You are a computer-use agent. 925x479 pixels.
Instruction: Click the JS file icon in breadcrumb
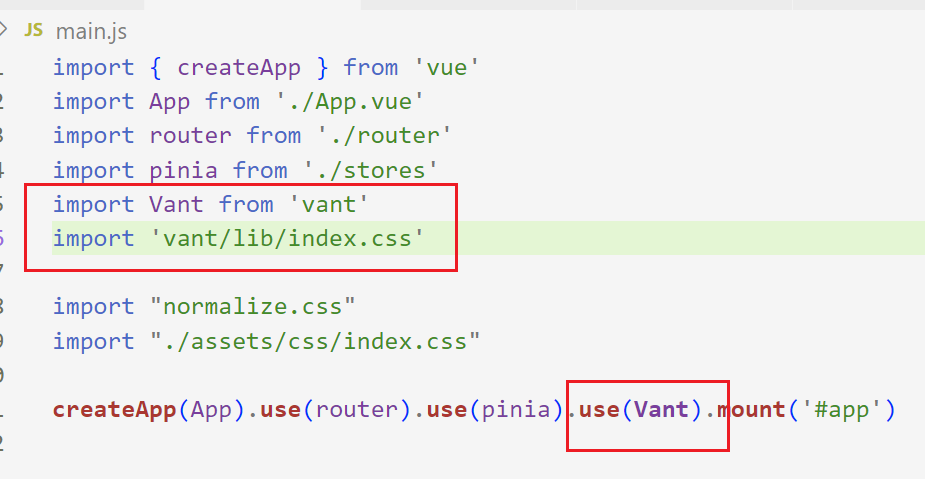pyautogui.click(x=33, y=30)
